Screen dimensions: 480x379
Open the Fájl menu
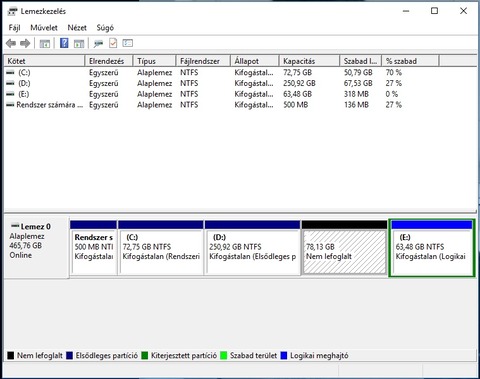tap(14, 28)
